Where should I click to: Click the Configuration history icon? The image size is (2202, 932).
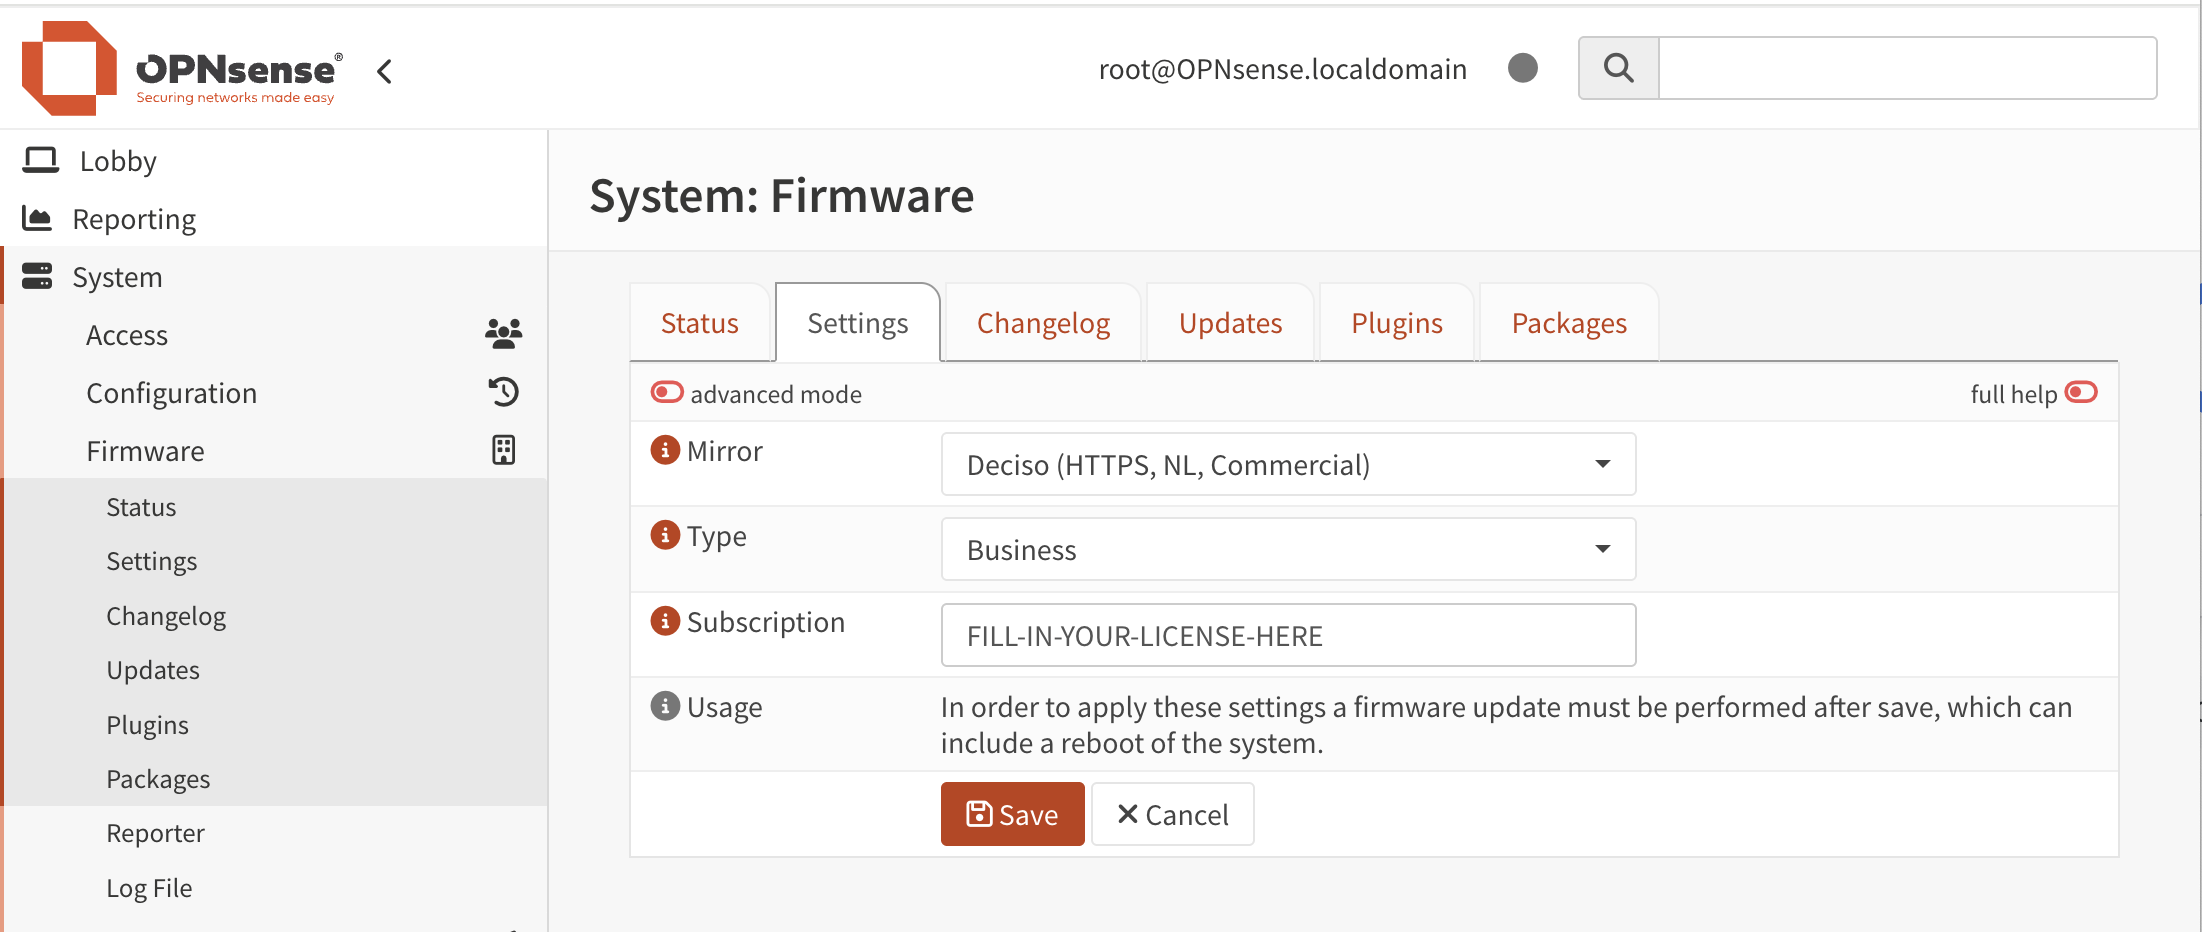503,392
